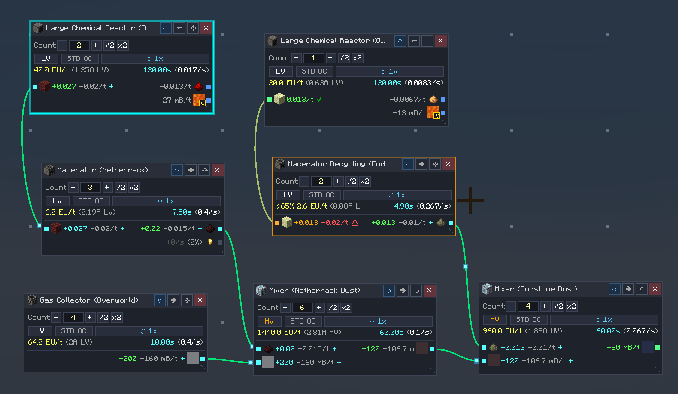This screenshot has height=394, width=678.
Task: Click the small yellow byproduct icon in Macerator (Netherrack) node
Action: [x=211, y=242]
